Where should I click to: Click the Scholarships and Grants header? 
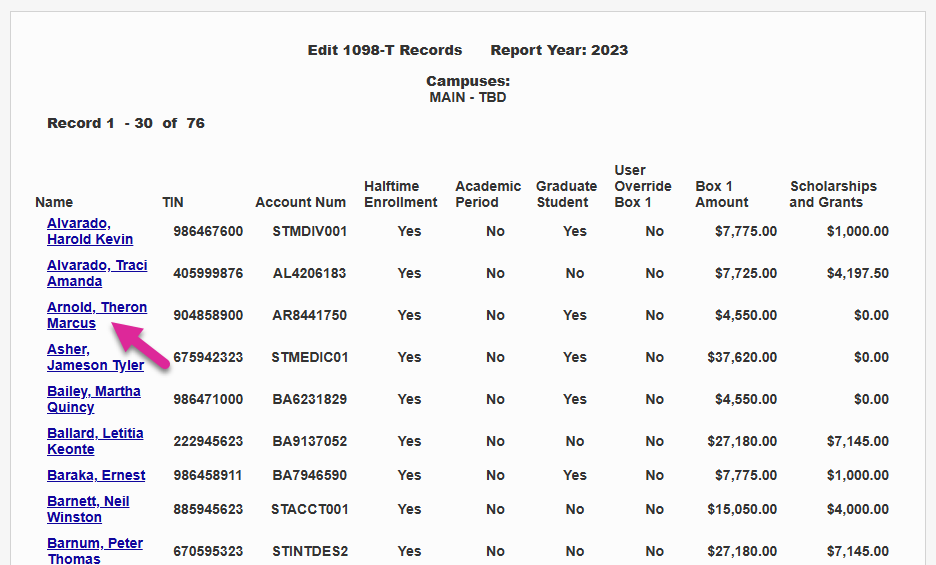pos(832,194)
